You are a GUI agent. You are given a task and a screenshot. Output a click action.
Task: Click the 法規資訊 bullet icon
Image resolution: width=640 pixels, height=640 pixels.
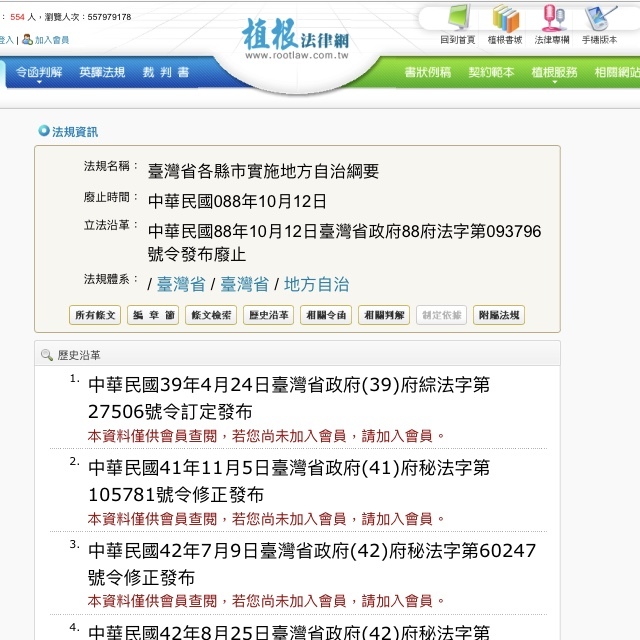click(x=43, y=131)
